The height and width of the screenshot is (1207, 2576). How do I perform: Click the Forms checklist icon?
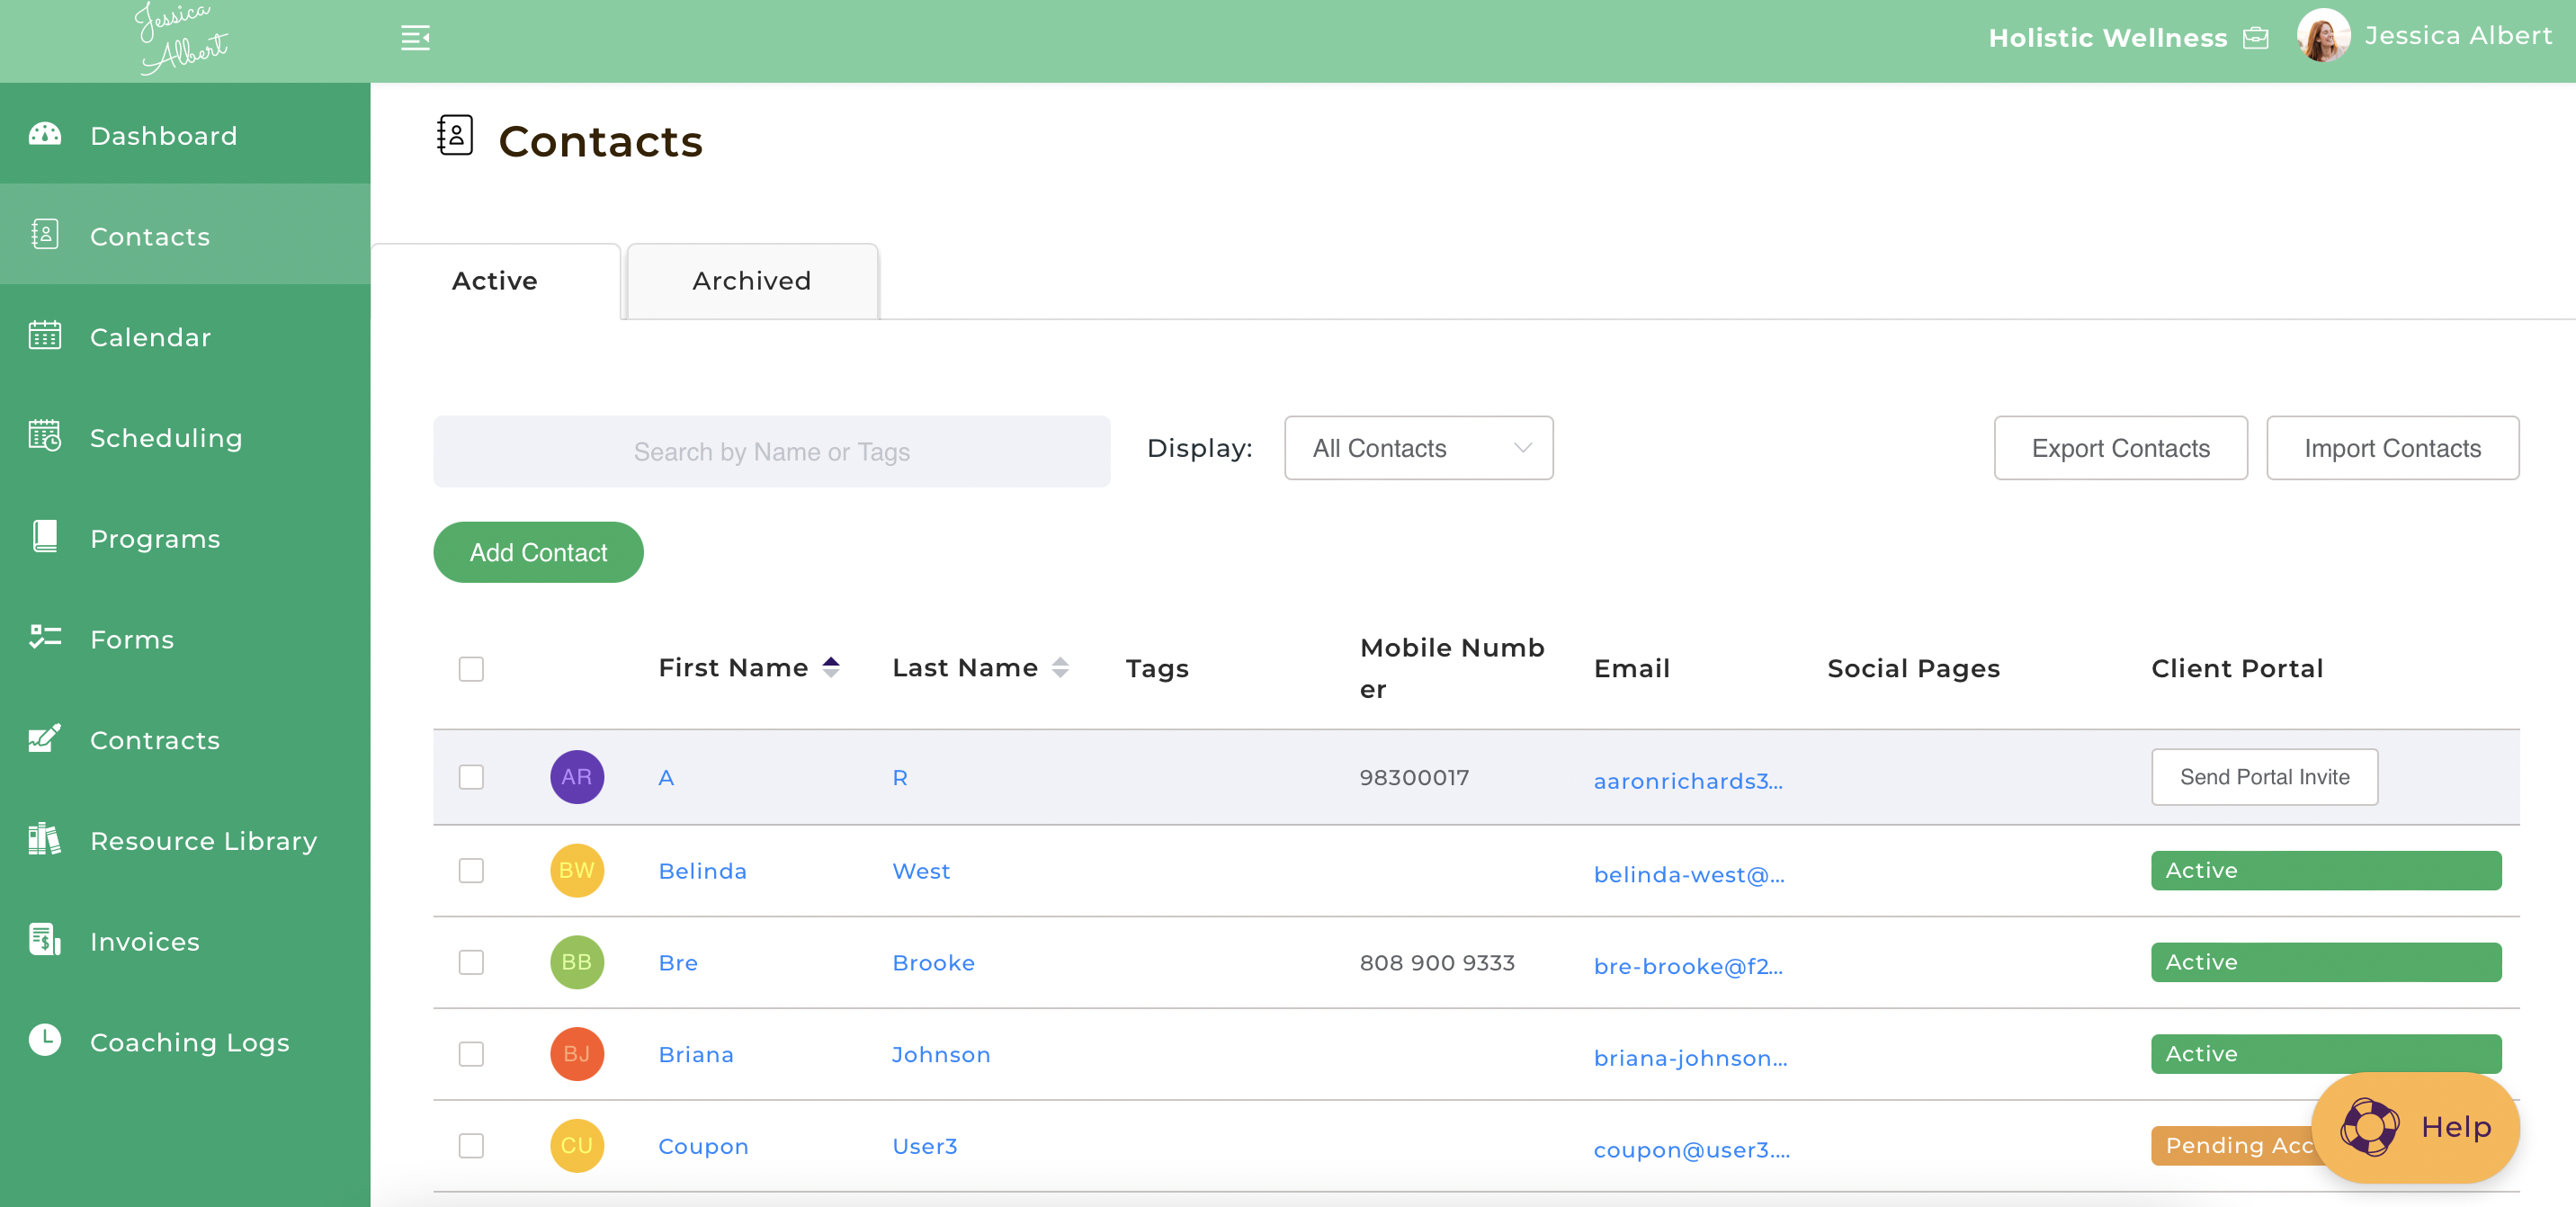pyautogui.click(x=45, y=638)
